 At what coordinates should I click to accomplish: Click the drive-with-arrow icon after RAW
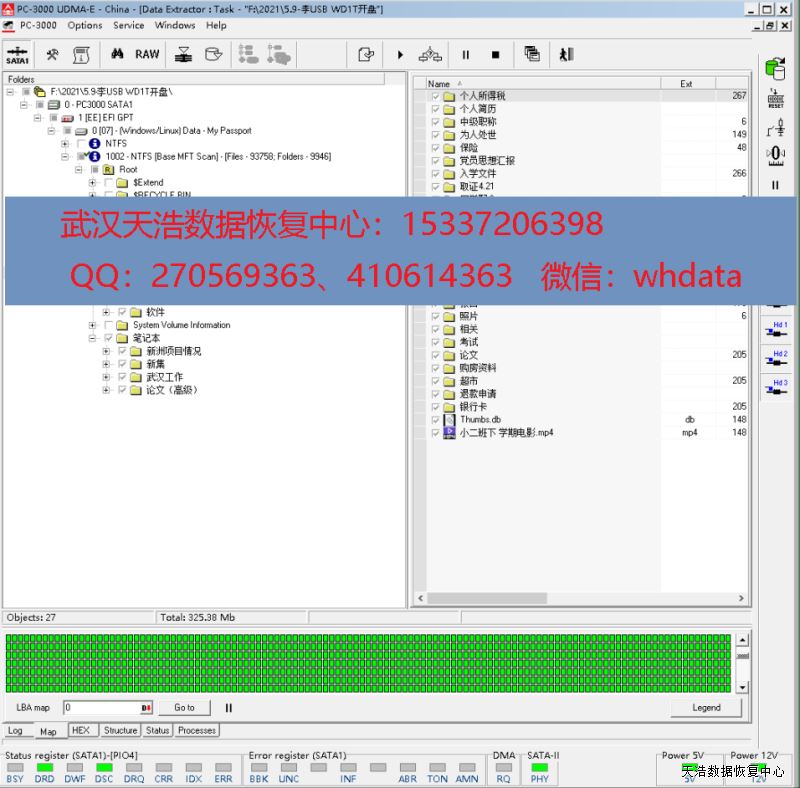pyautogui.click(x=183, y=55)
